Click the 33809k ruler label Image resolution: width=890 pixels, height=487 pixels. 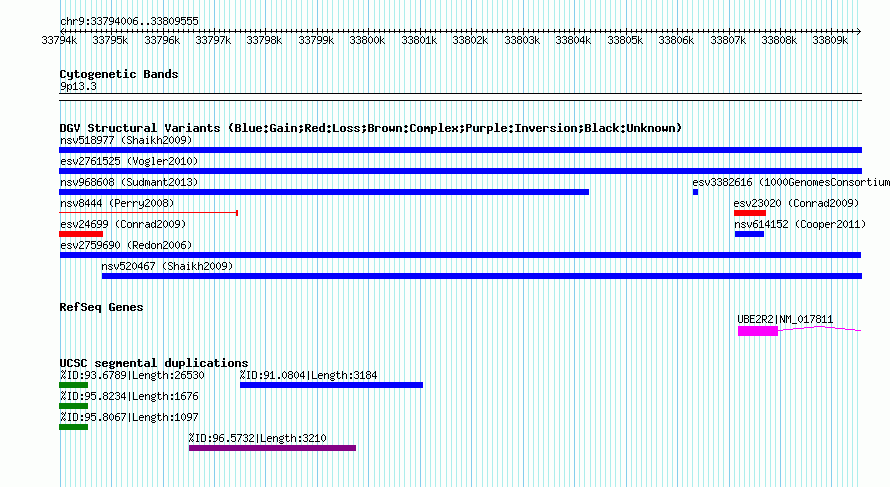830,41
